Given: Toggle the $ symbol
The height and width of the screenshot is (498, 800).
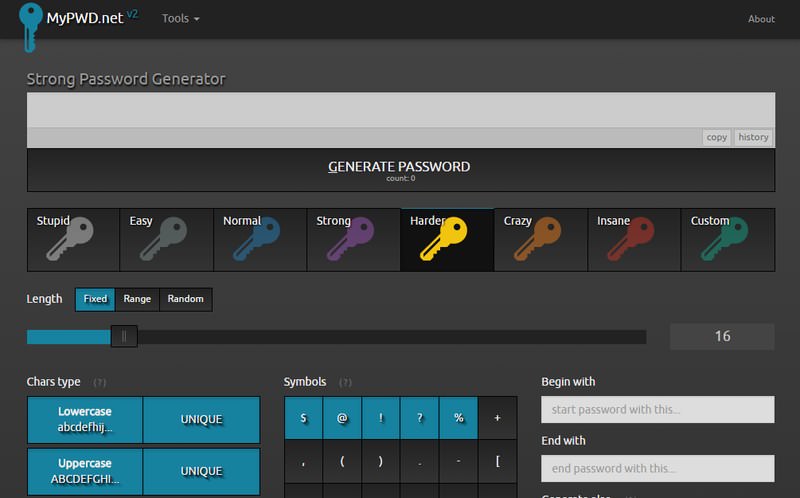Looking at the screenshot, I should click(304, 418).
